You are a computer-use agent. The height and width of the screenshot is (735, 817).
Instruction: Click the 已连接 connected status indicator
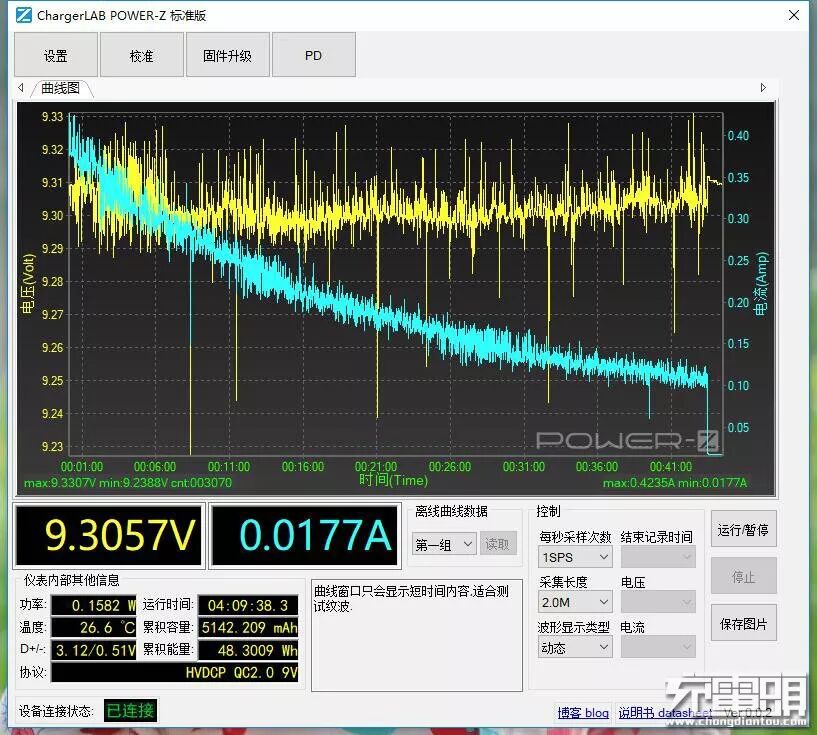pyautogui.click(x=130, y=711)
